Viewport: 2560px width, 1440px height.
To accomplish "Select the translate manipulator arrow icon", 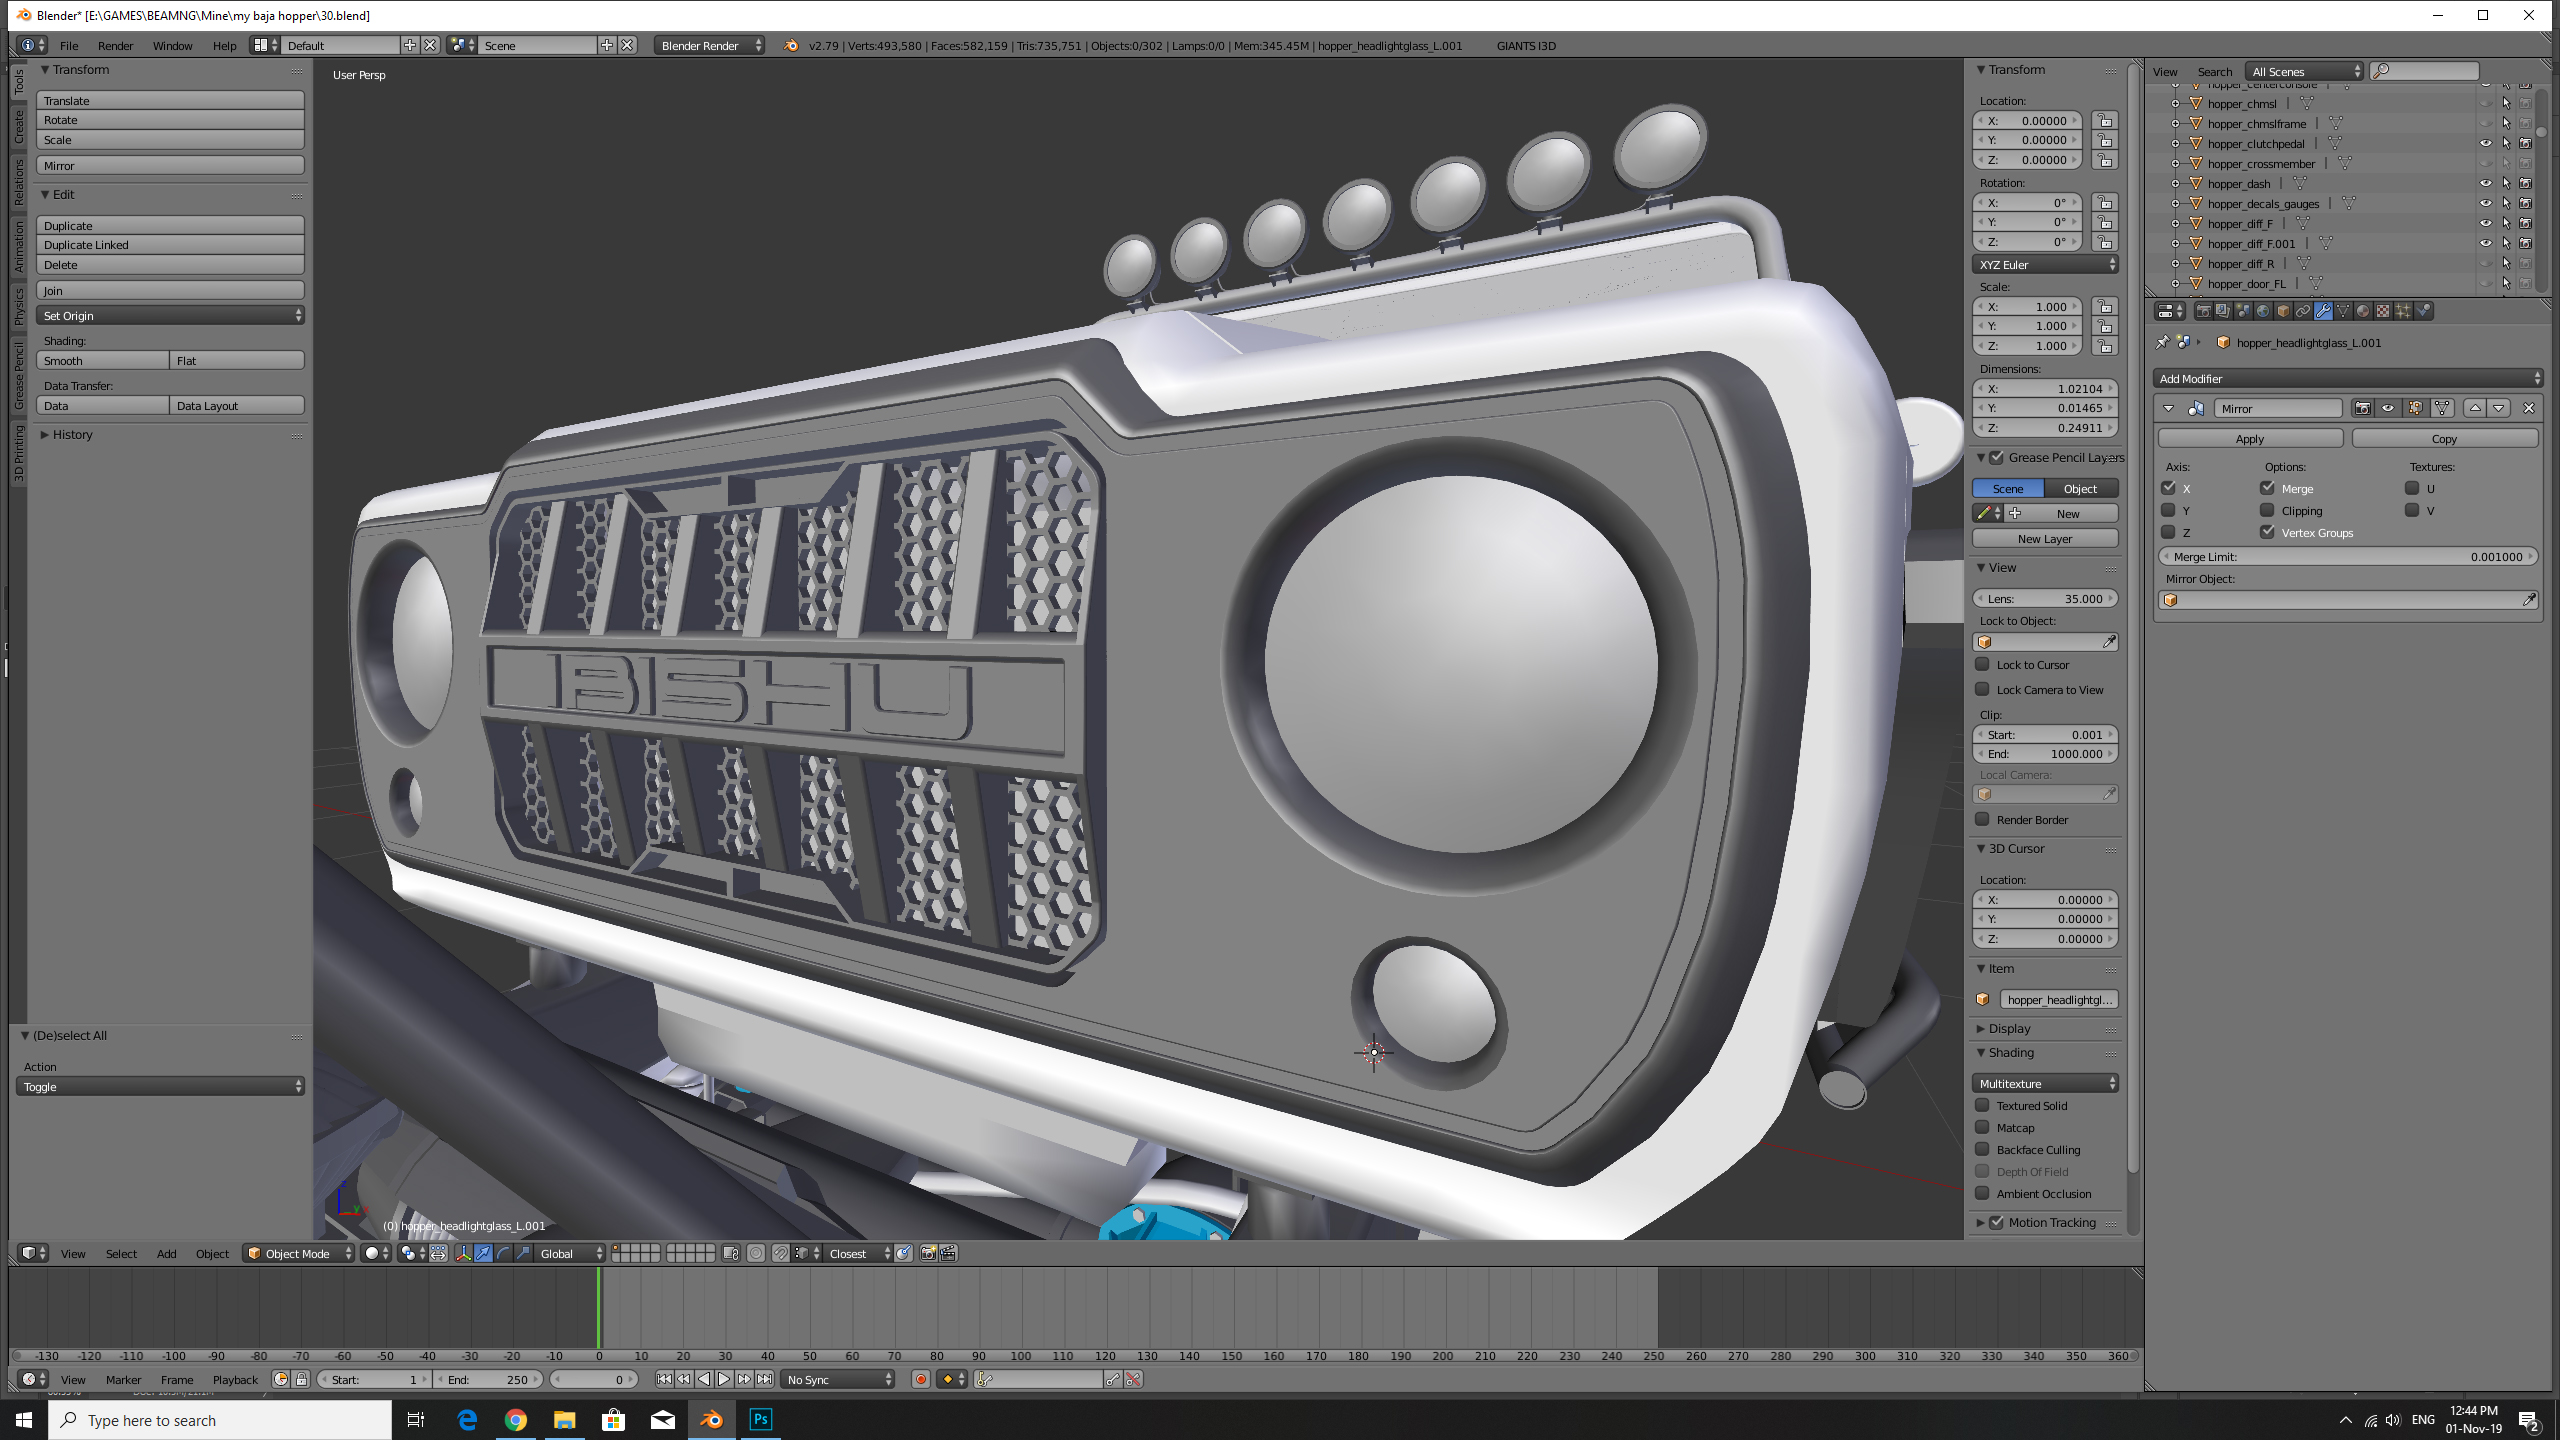I will [483, 1253].
